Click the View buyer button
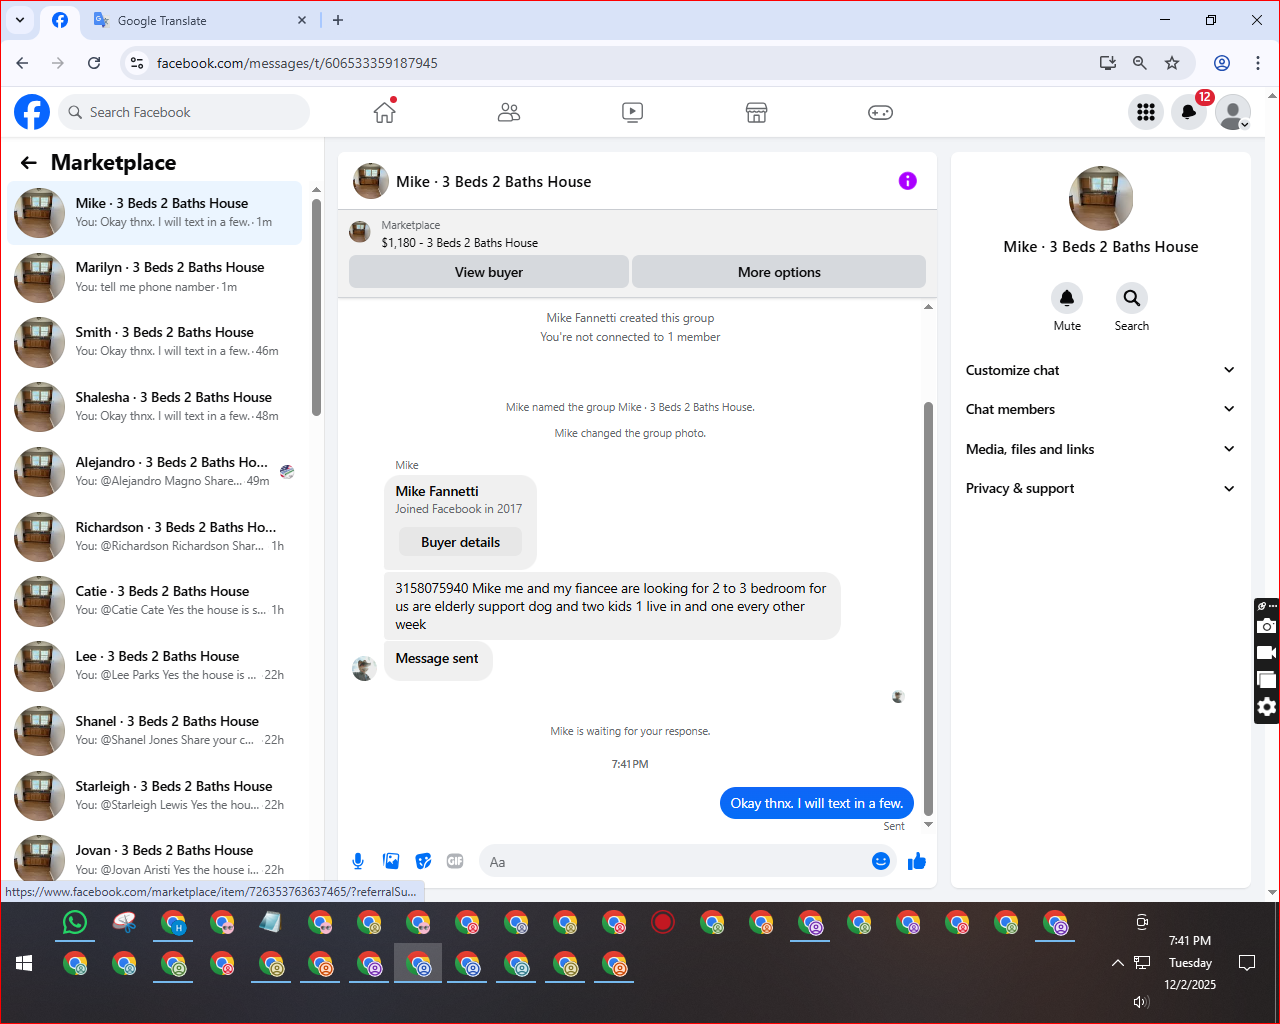The width and height of the screenshot is (1280, 1024). [489, 272]
